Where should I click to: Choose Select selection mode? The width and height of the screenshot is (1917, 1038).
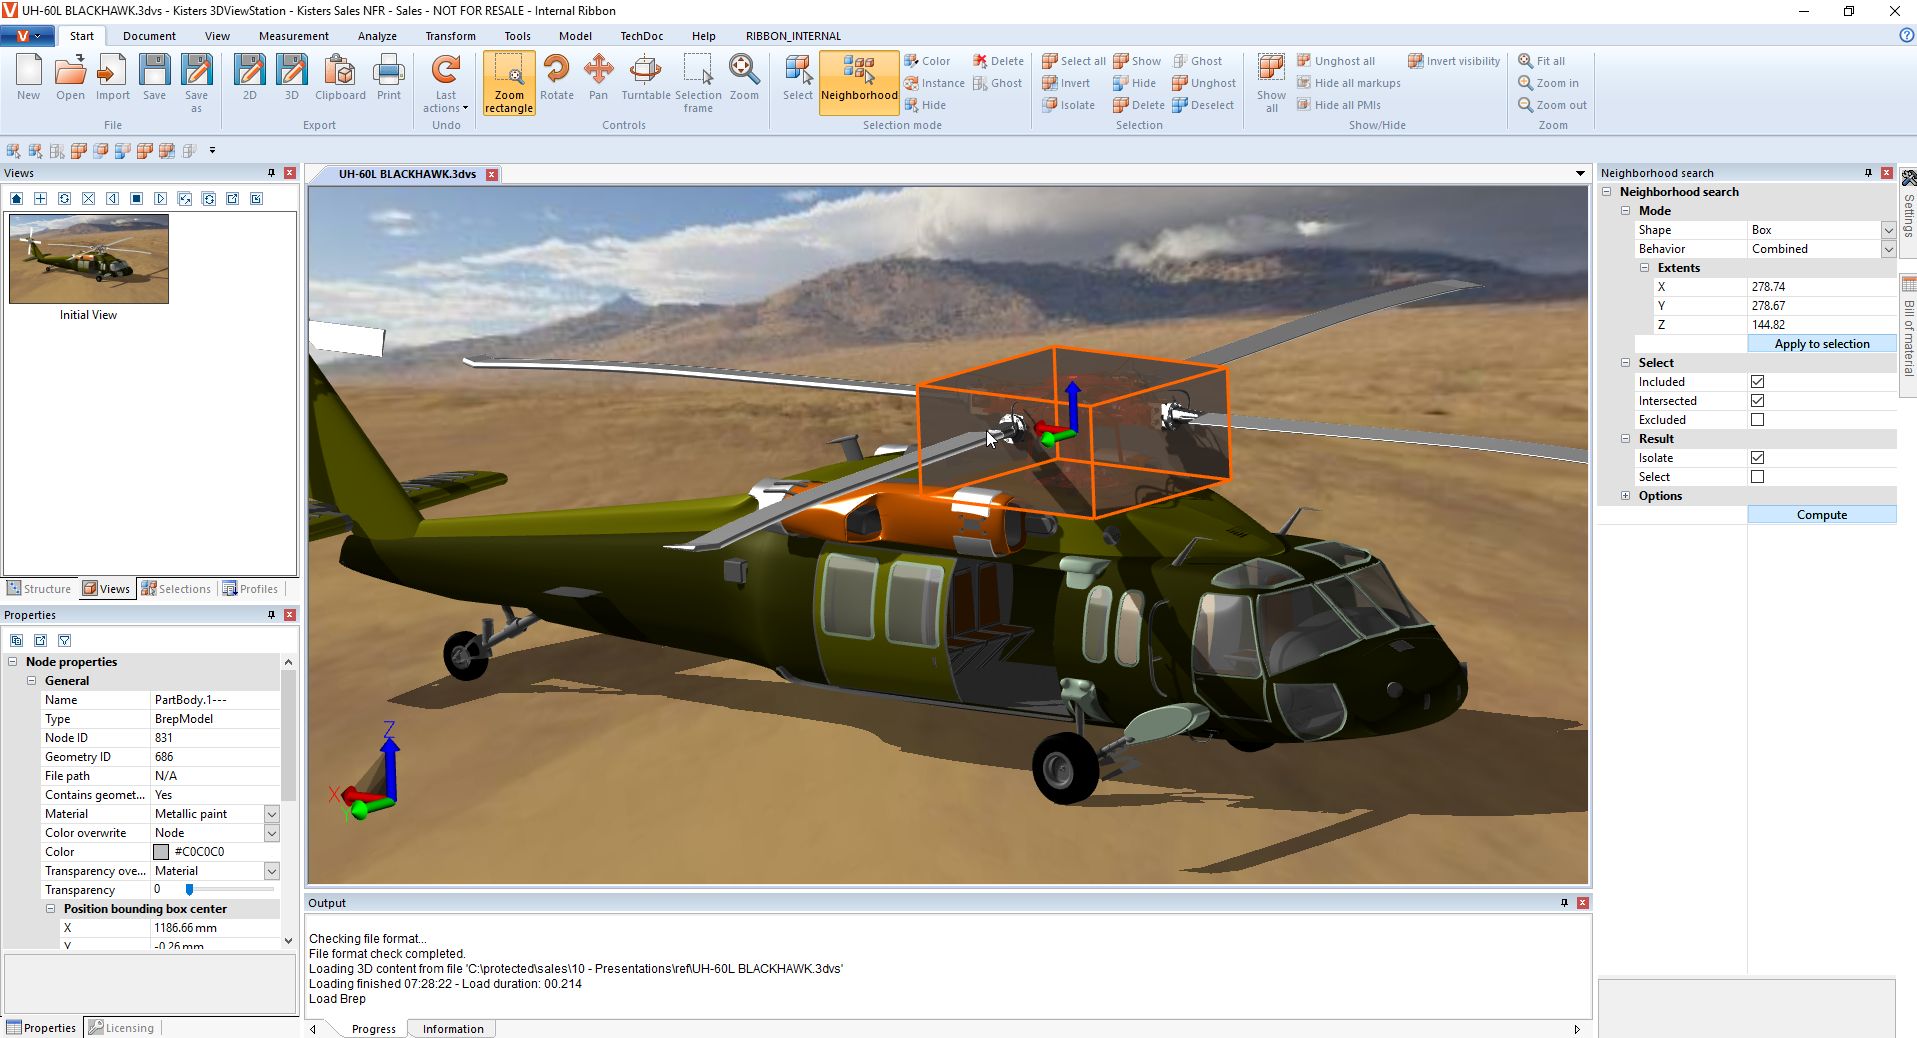(798, 78)
